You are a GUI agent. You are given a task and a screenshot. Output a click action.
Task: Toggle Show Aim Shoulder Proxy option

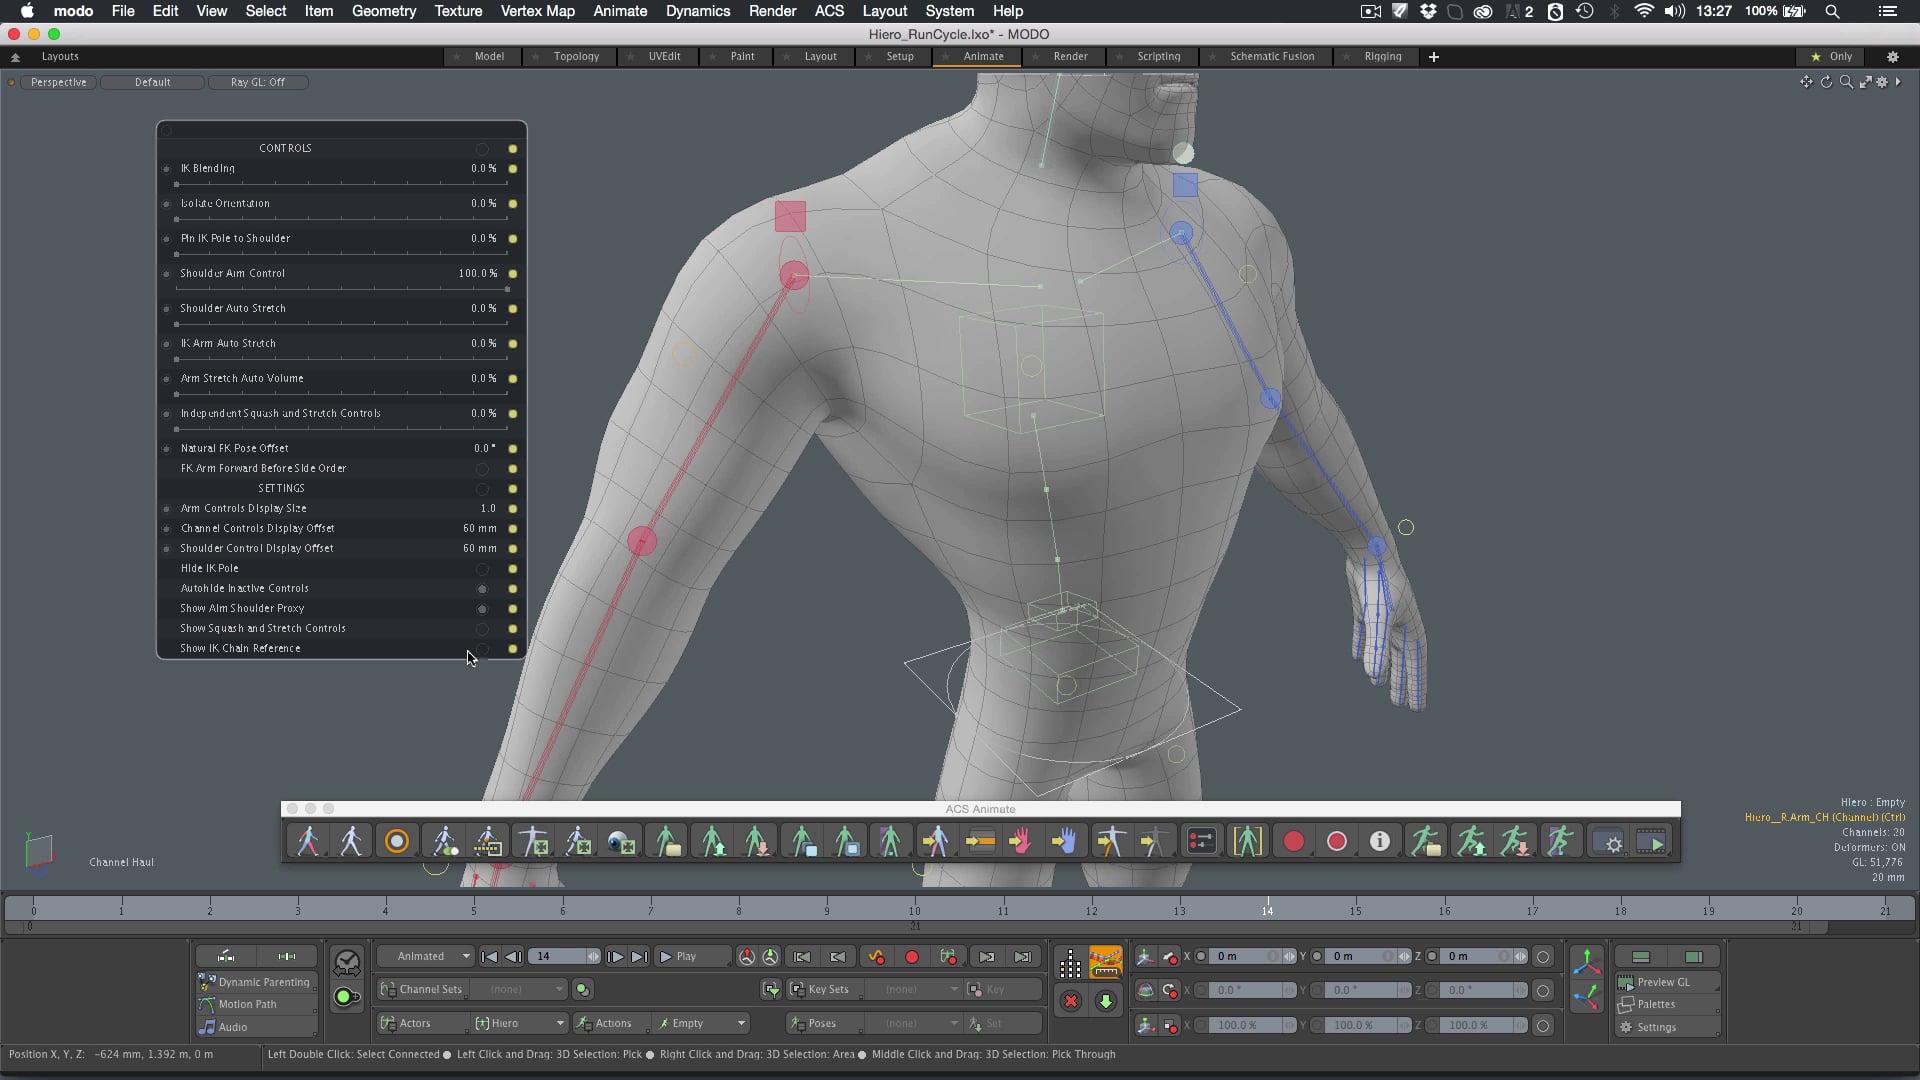[482, 609]
